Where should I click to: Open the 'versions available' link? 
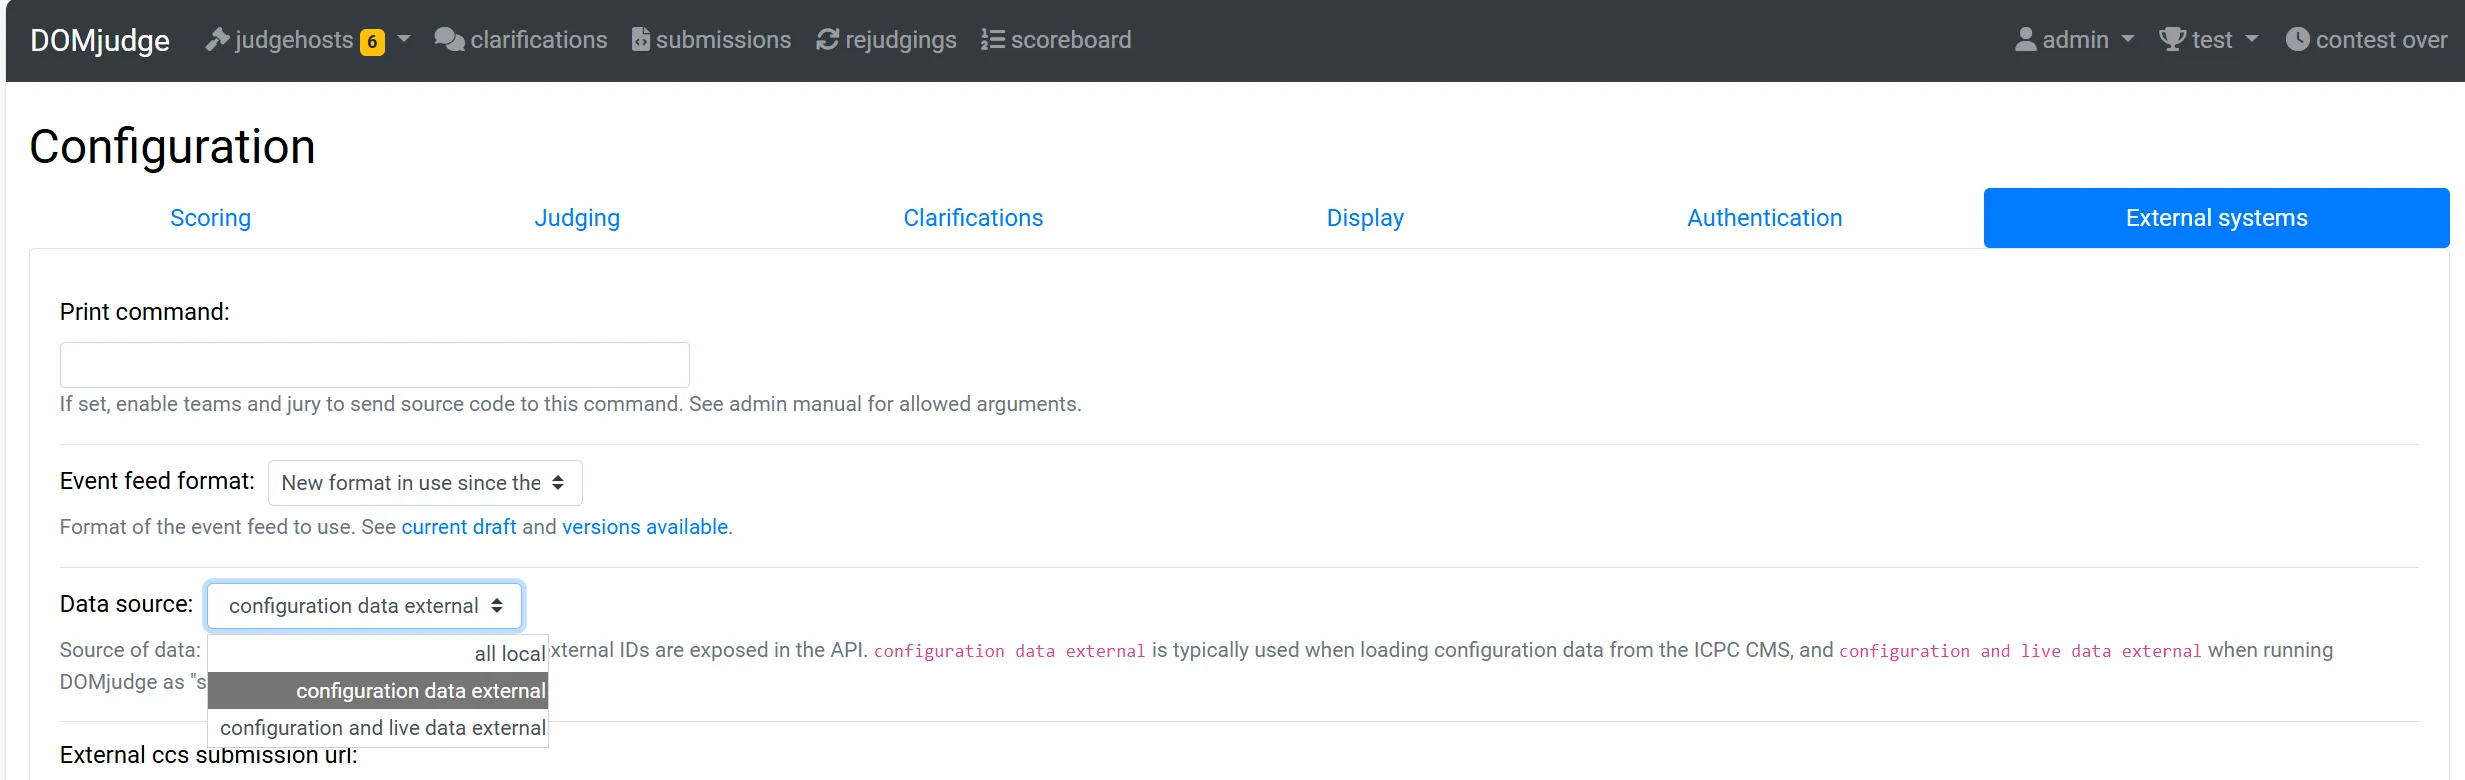coord(646,527)
